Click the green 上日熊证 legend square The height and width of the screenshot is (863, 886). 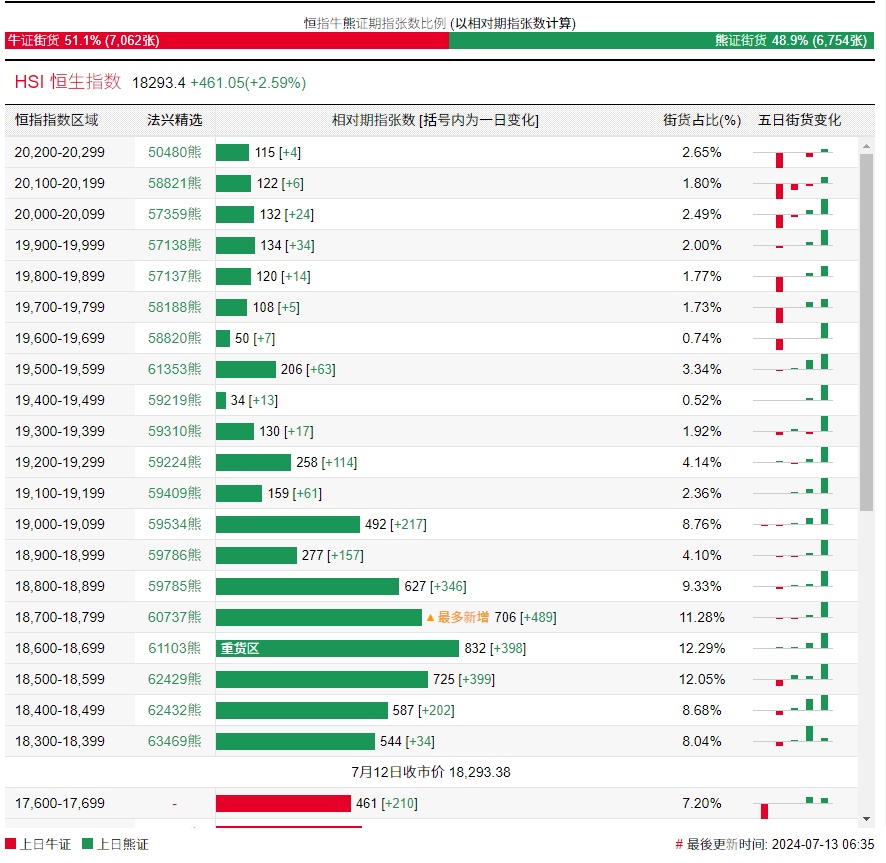click(88, 844)
